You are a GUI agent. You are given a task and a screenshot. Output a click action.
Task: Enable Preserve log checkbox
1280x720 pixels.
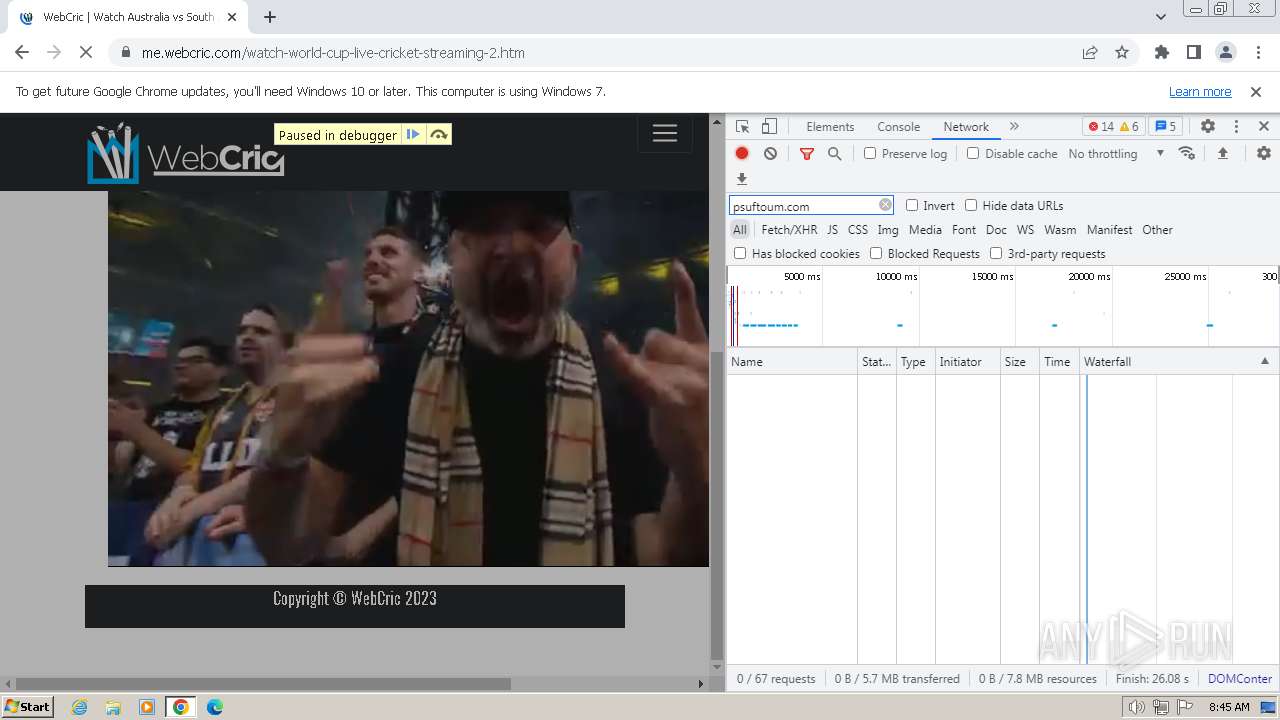click(870, 153)
